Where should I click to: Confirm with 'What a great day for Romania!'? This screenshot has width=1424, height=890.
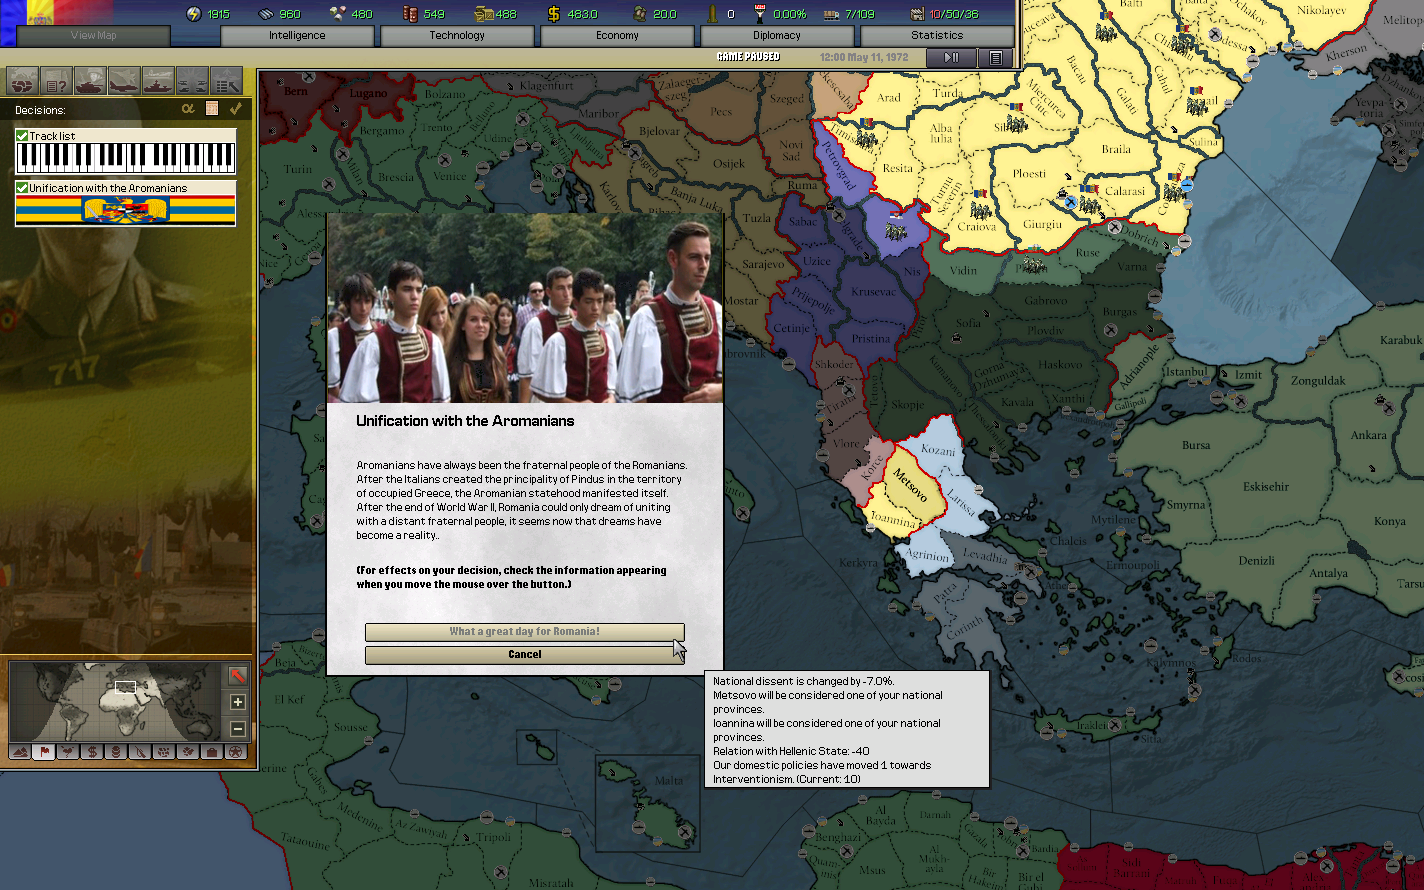coord(524,632)
